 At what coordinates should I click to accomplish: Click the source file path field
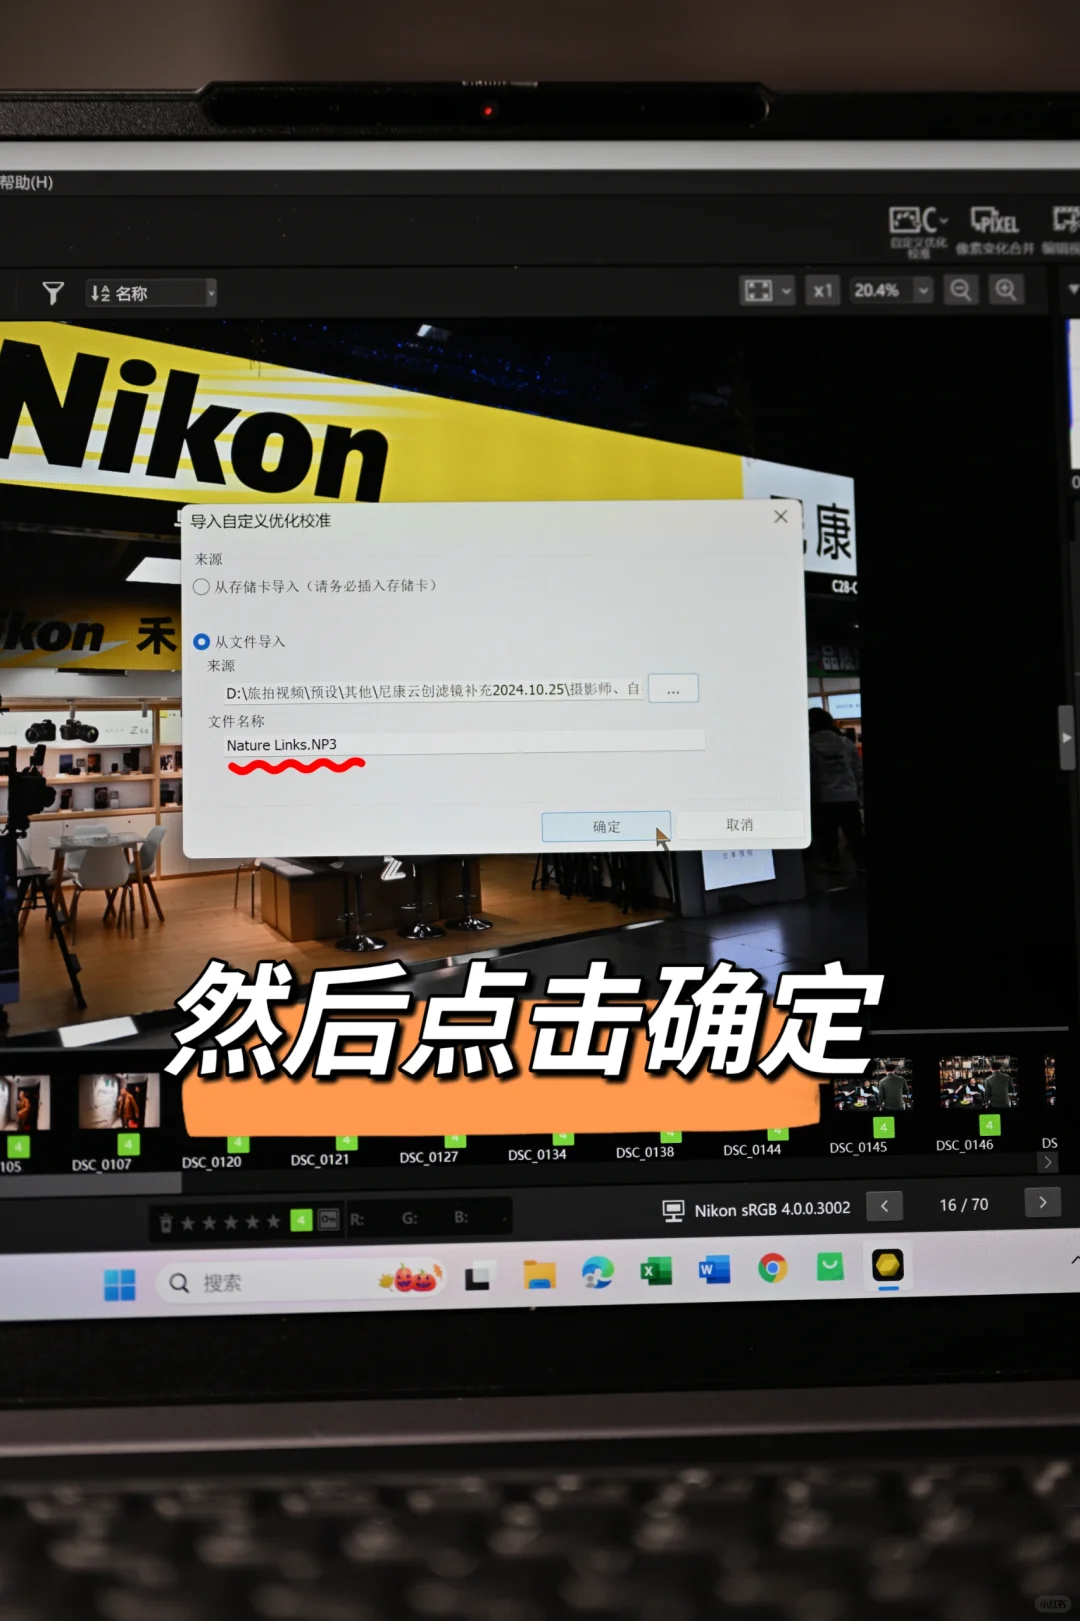pos(433,691)
